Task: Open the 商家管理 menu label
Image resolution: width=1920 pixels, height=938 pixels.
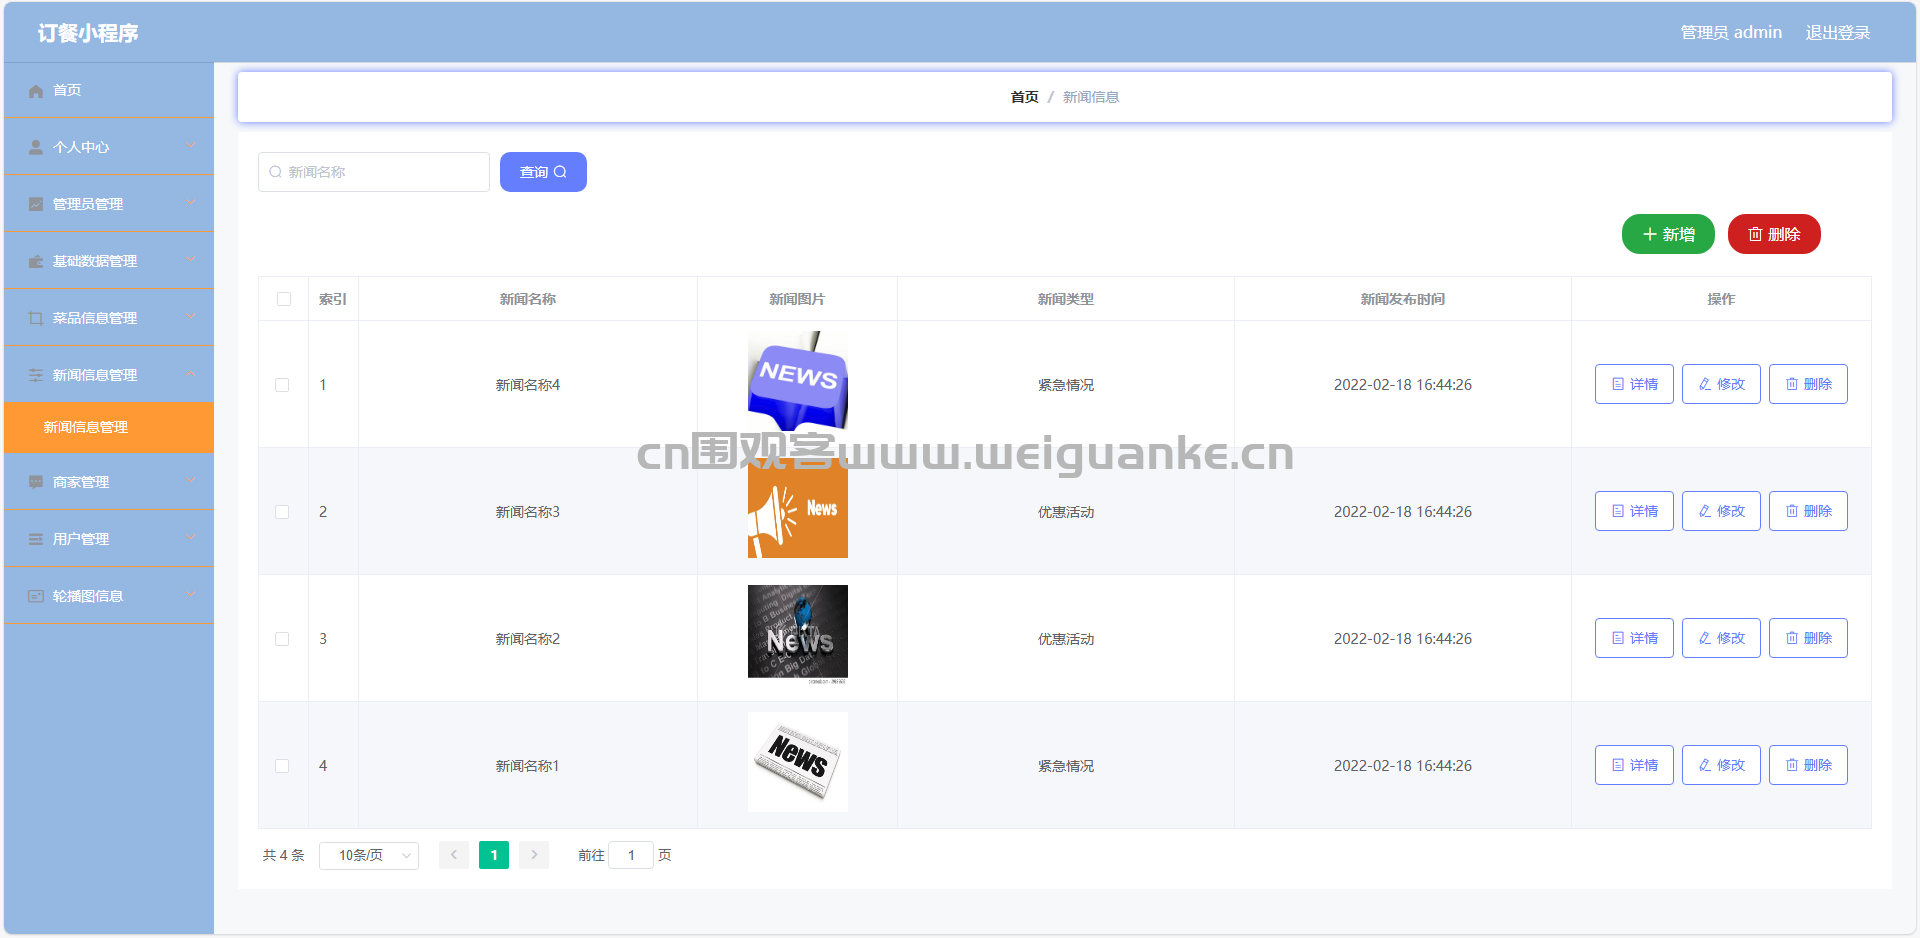Action: [x=81, y=482]
